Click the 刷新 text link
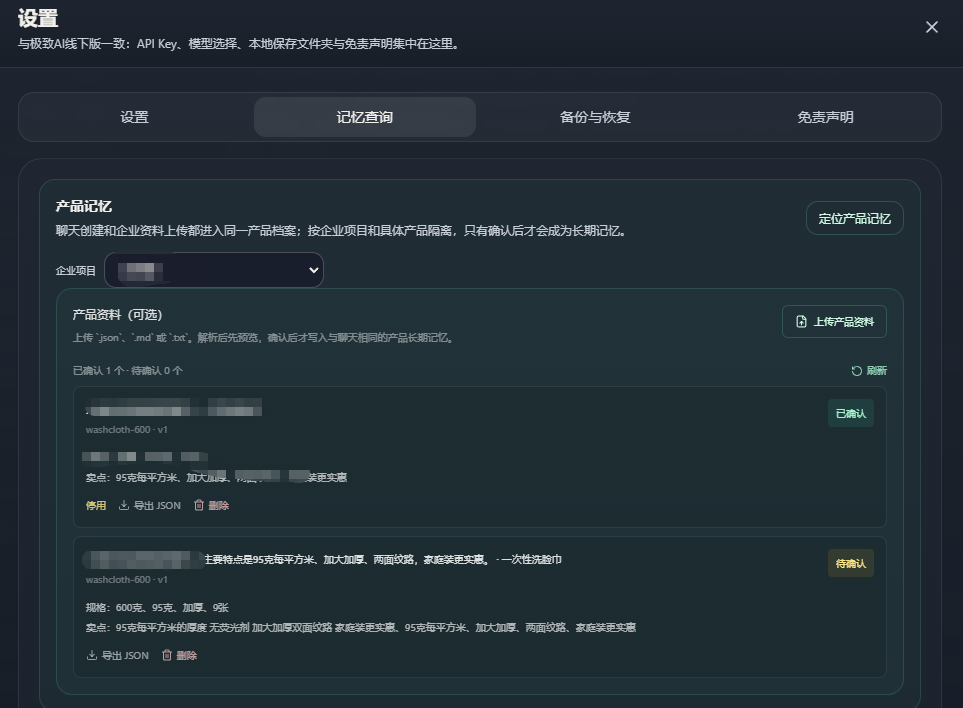This screenshot has width=963, height=708. tap(876, 370)
